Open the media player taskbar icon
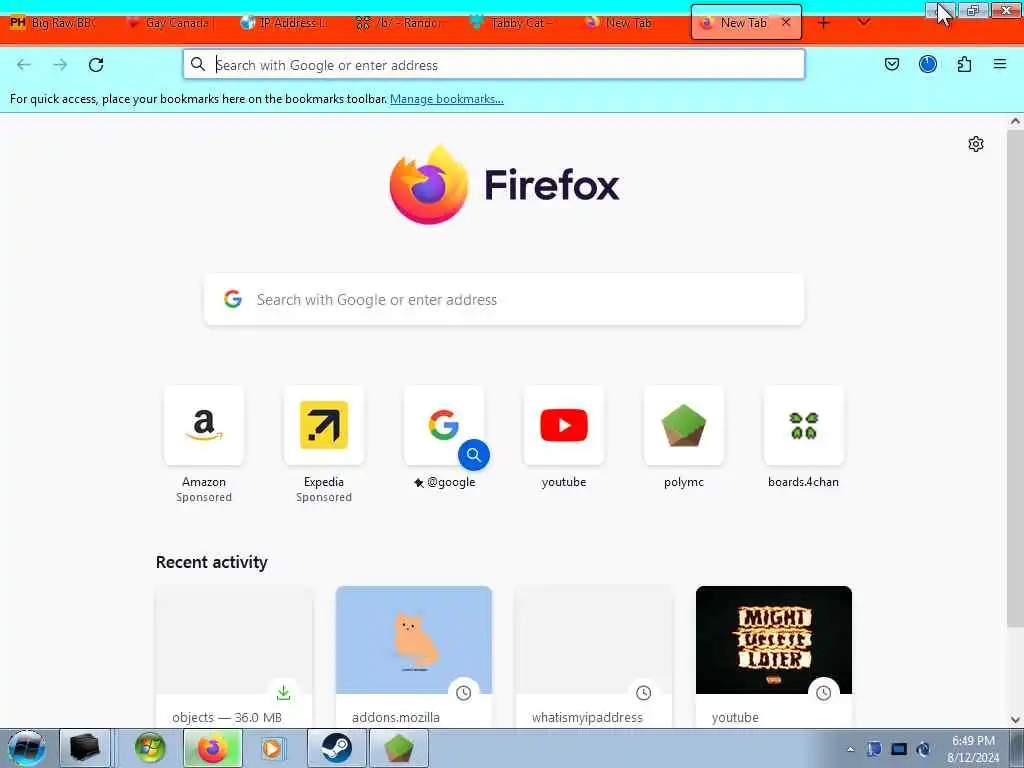The image size is (1024, 768). point(272,748)
